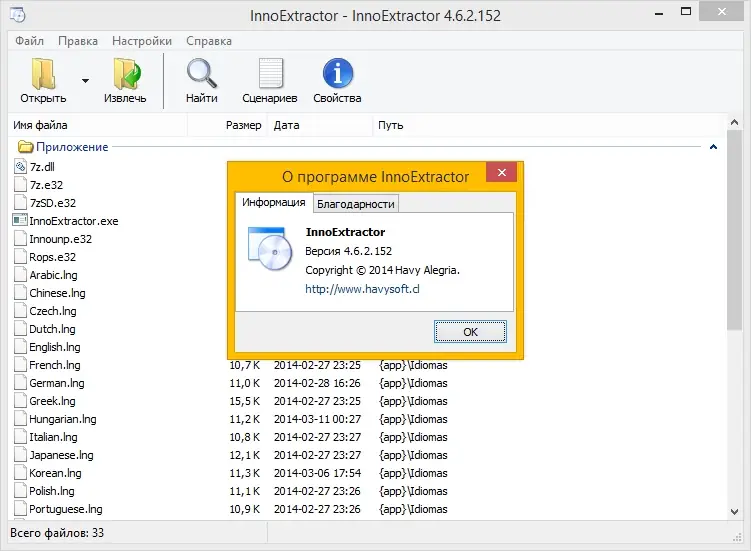Sort by Дата column header
751x551 pixels.
(319, 125)
